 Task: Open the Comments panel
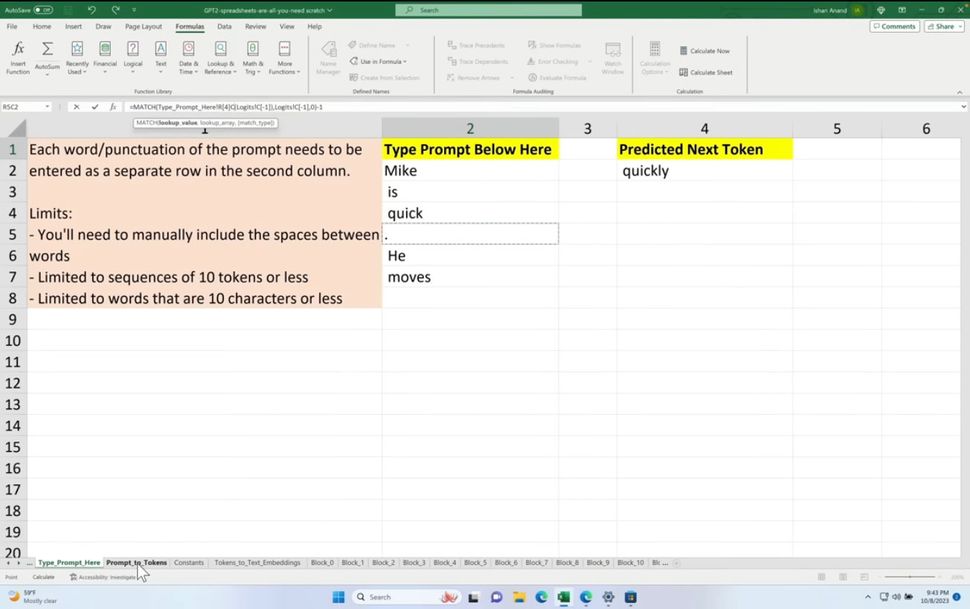pyautogui.click(x=893, y=26)
